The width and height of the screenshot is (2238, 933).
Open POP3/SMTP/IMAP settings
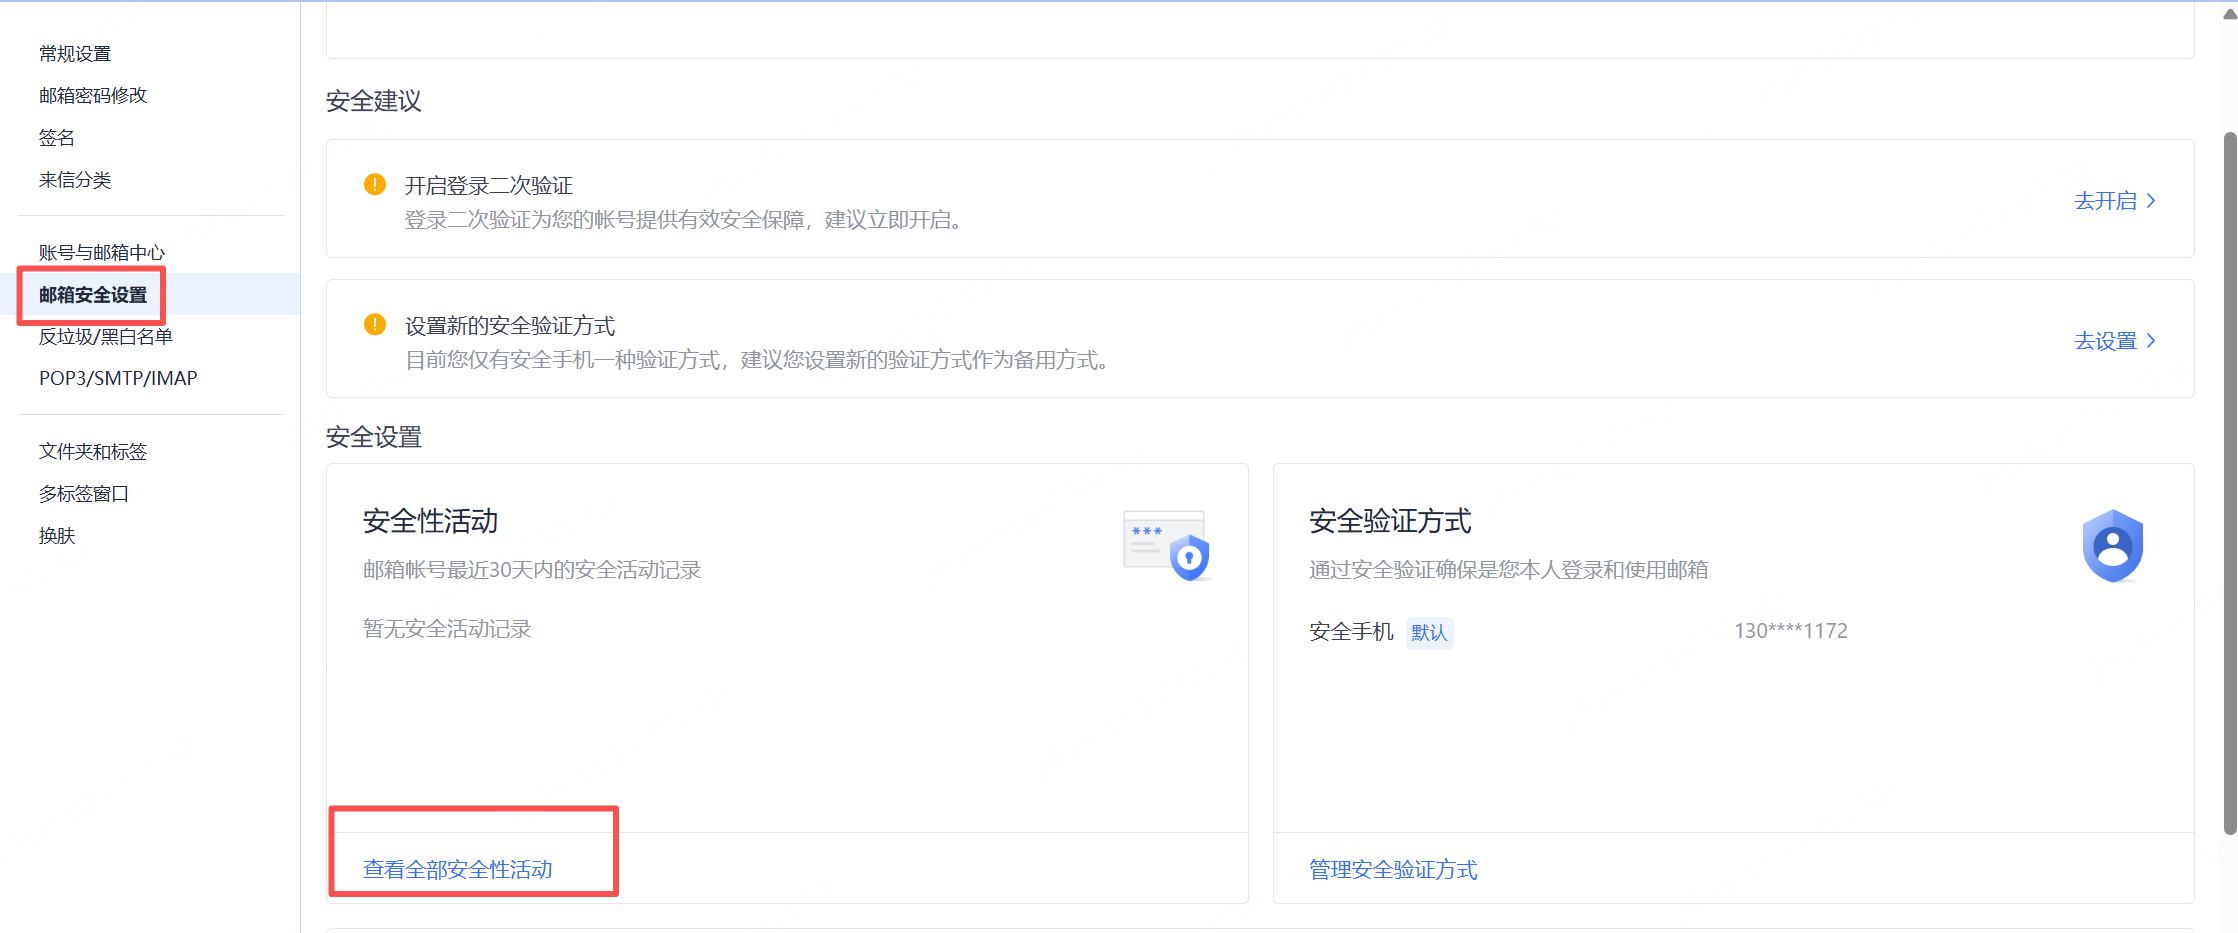[x=118, y=379]
